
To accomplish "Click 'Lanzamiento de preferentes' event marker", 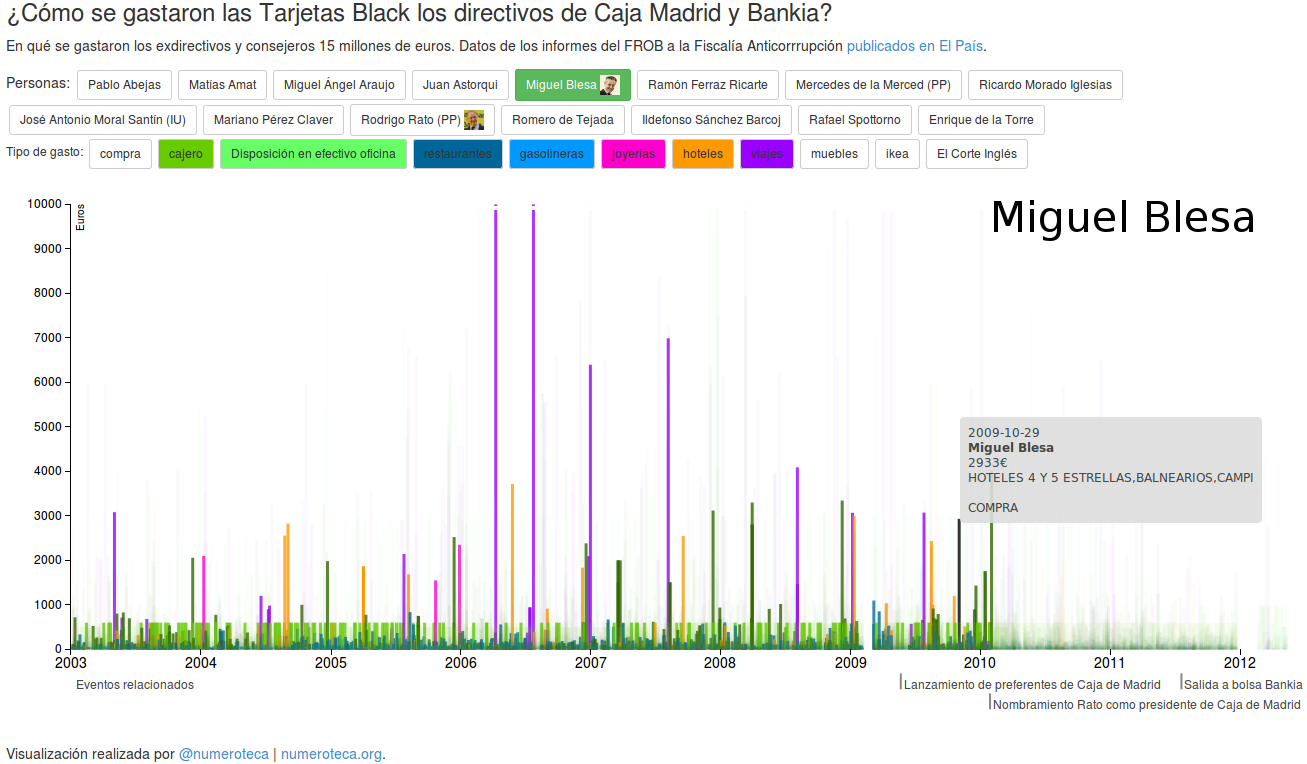I will (x=1031, y=685).
